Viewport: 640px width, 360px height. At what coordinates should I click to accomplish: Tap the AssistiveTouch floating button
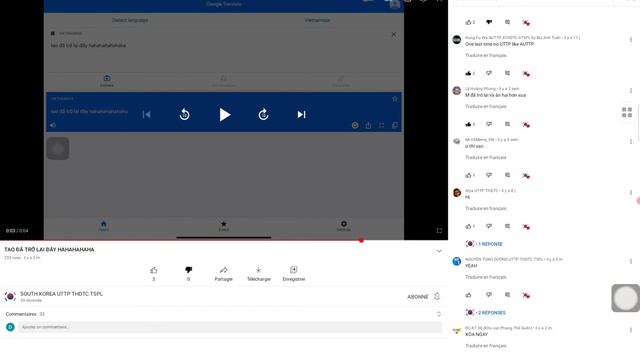(x=625, y=298)
